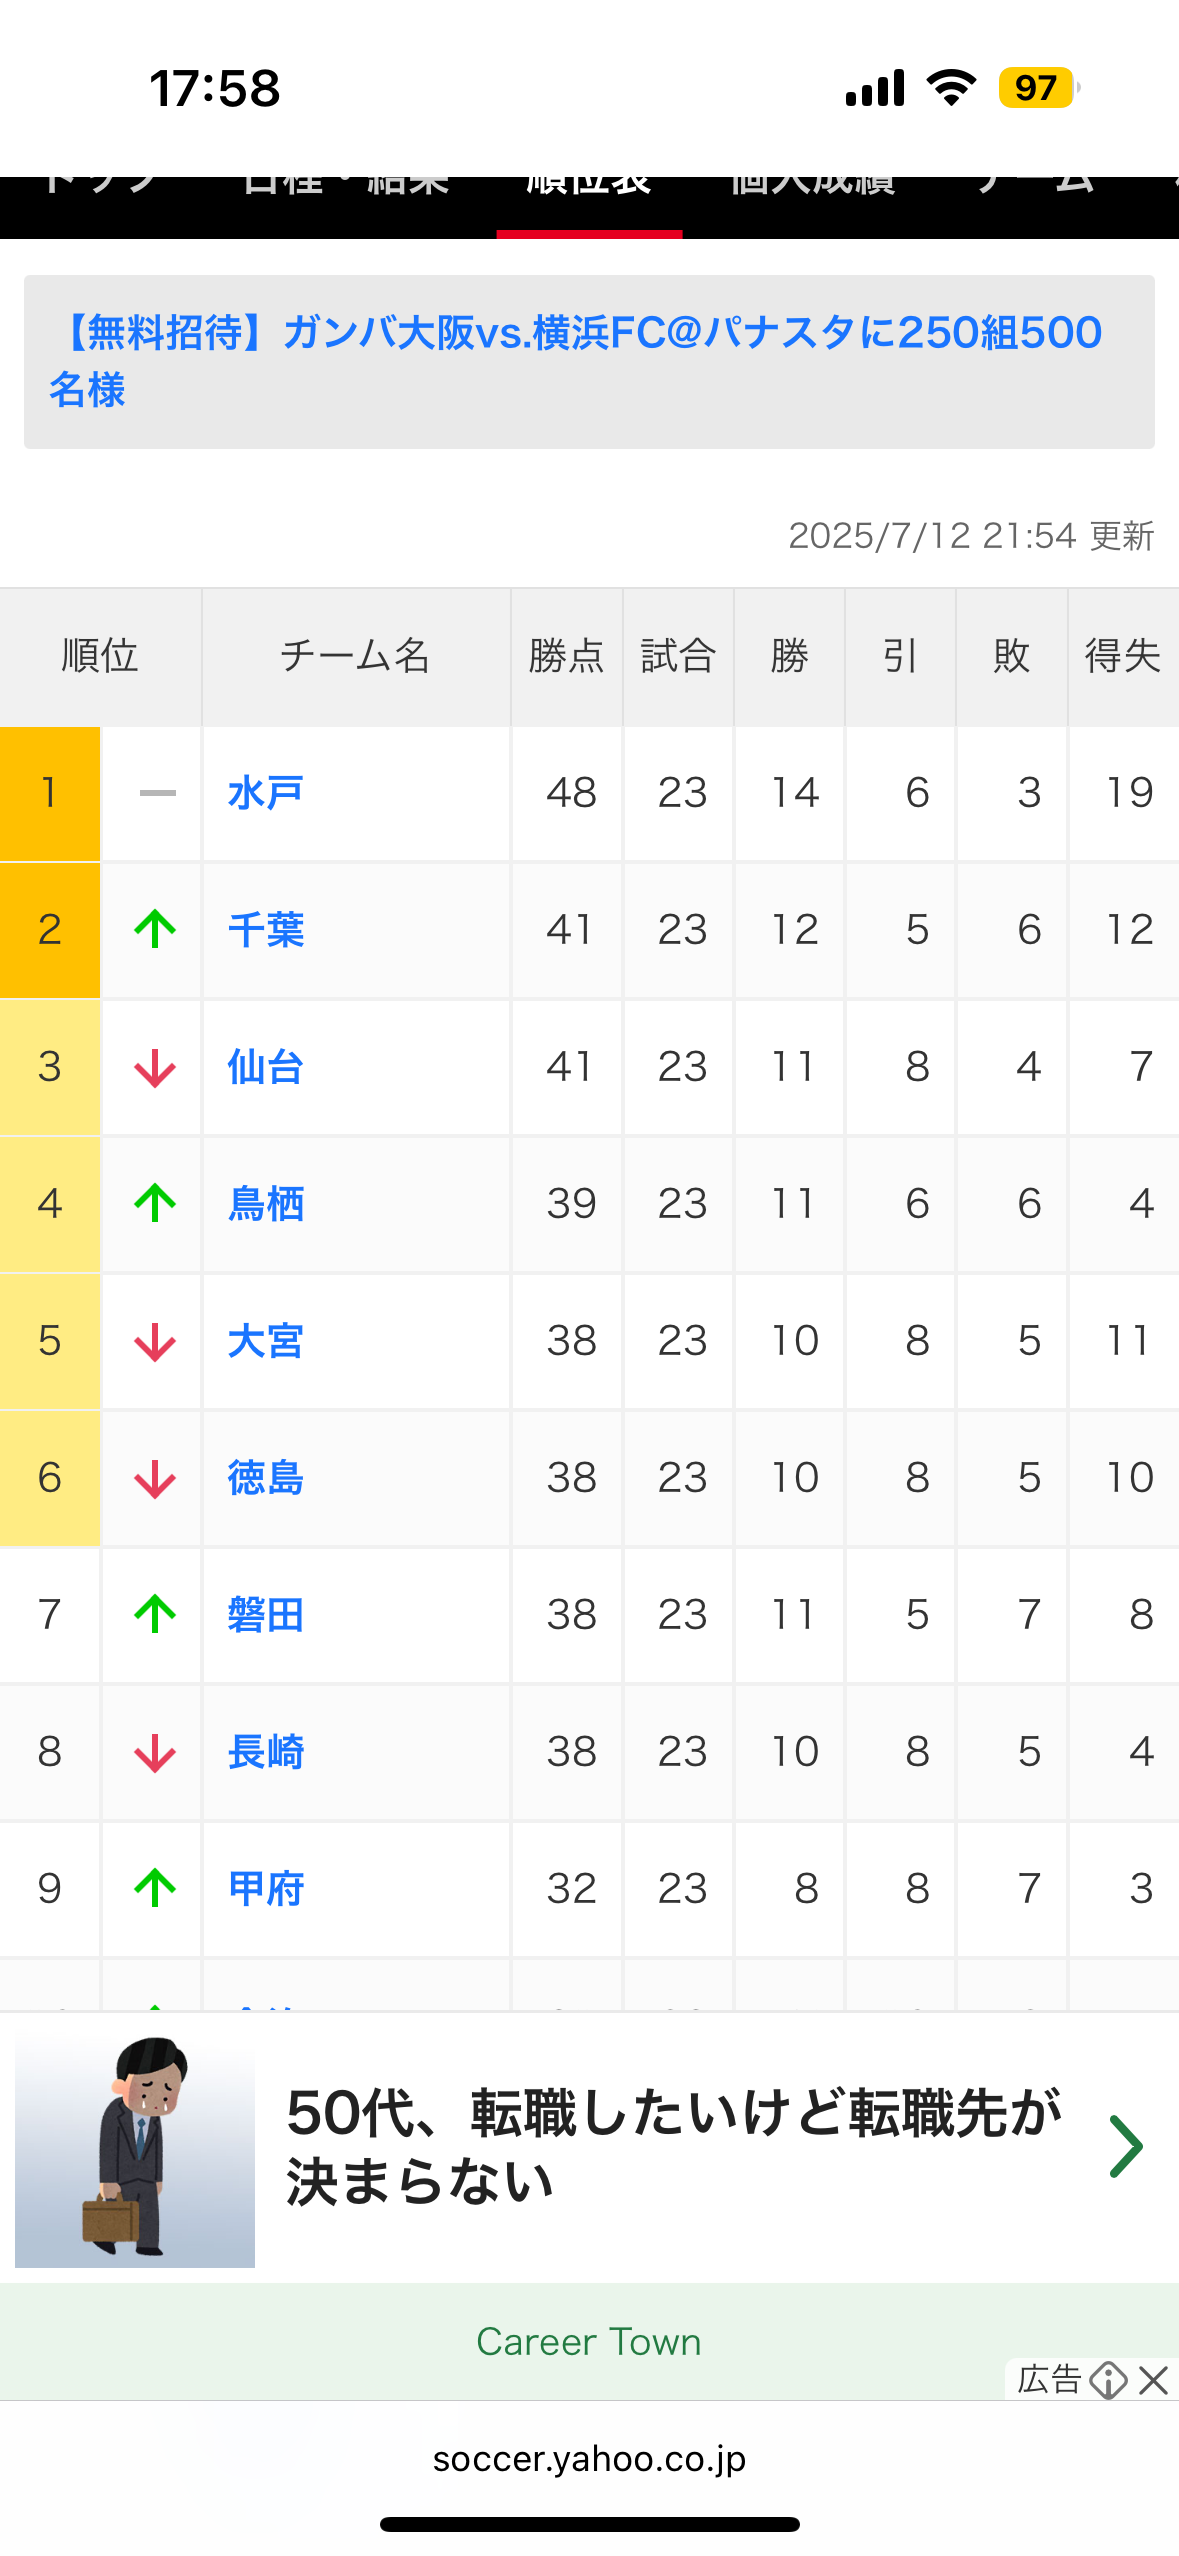This screenshot has height=2556, width=1179.
Task: Close the Career Town ad with X
Action: (x=1154, y=2380)
